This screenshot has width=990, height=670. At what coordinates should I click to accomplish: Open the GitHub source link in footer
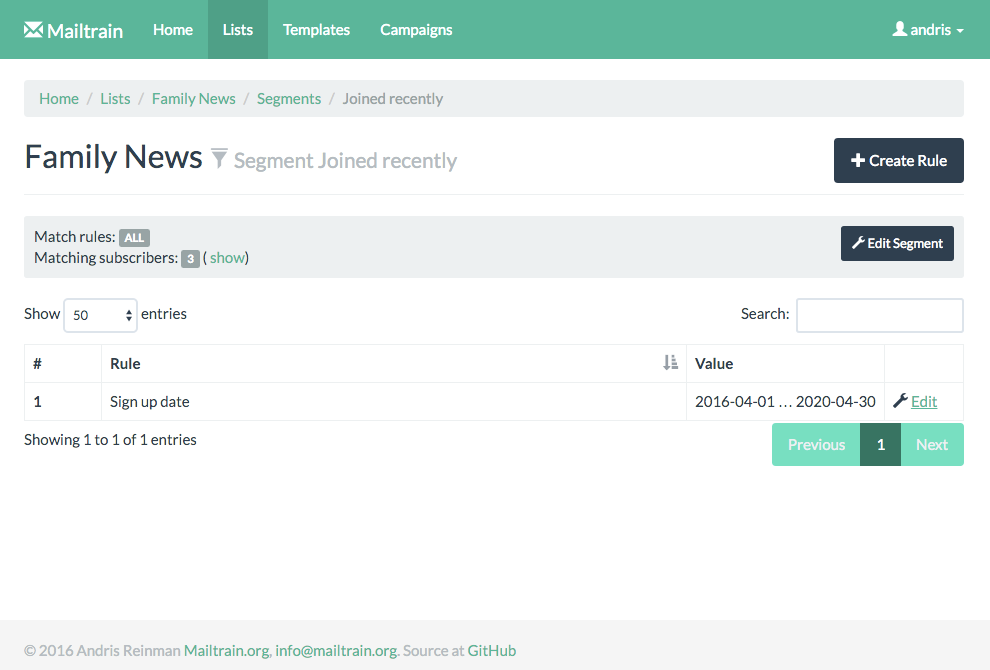[491, 650]
